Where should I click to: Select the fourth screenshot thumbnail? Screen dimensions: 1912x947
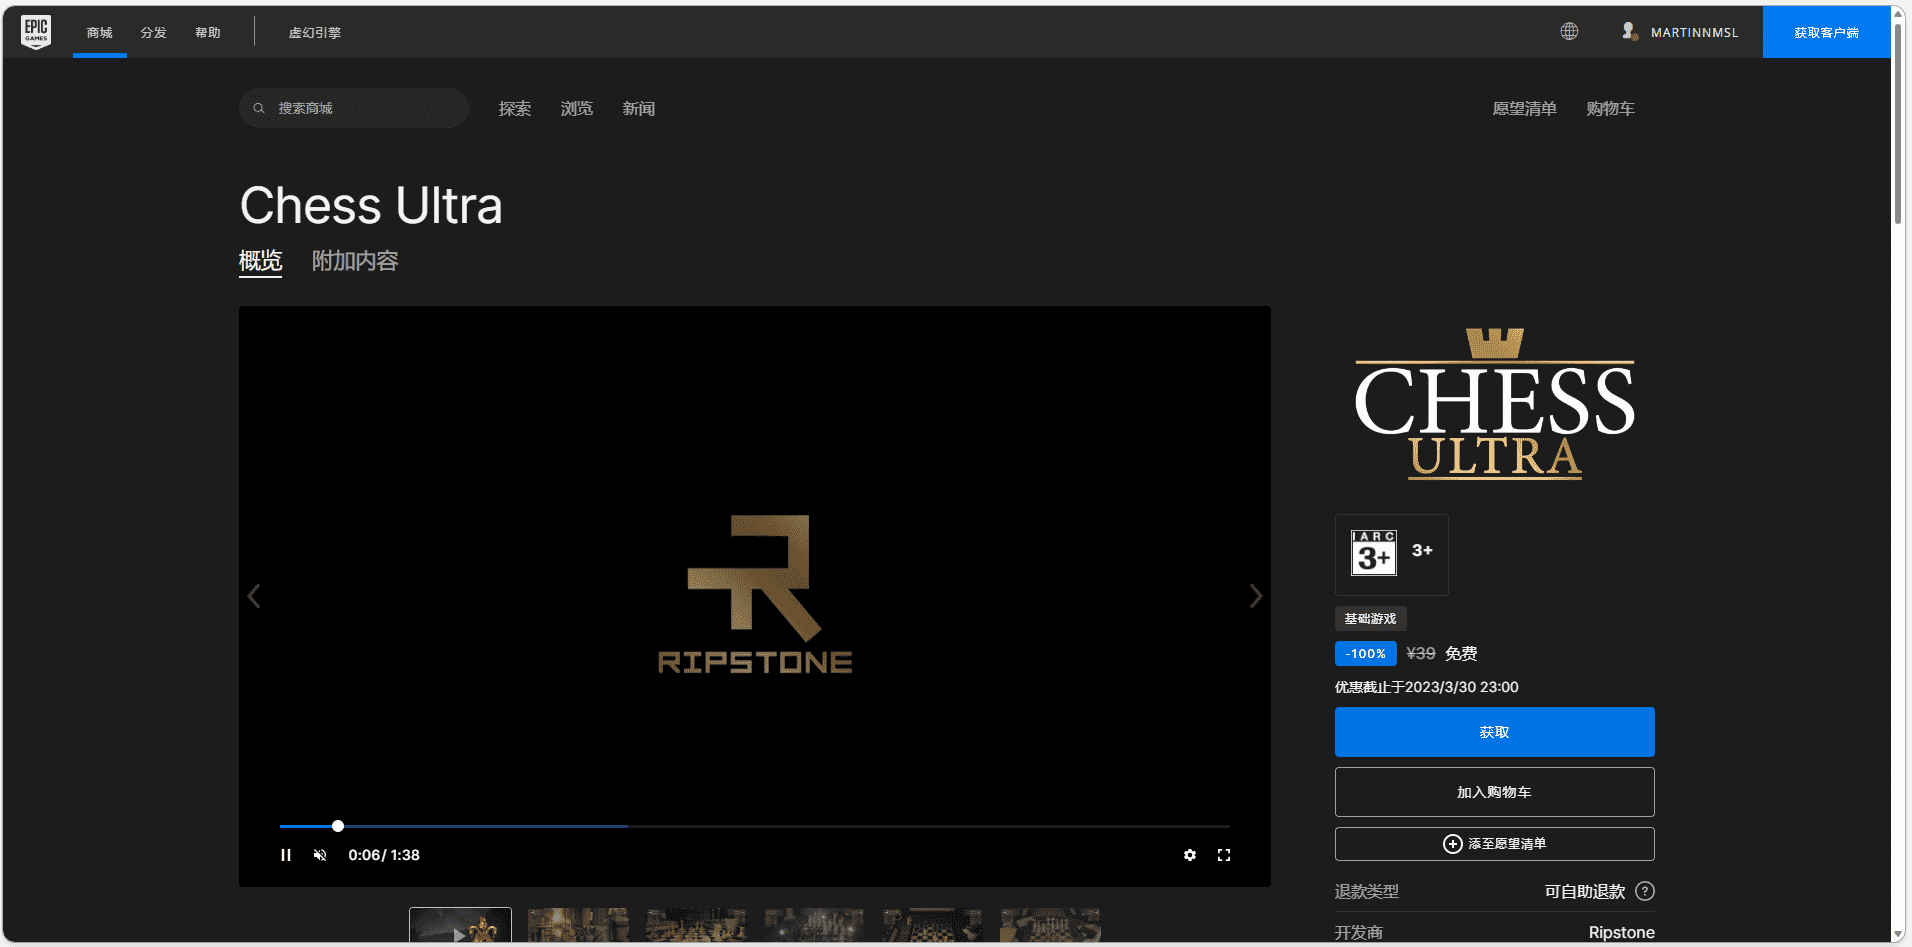point(814,925)
